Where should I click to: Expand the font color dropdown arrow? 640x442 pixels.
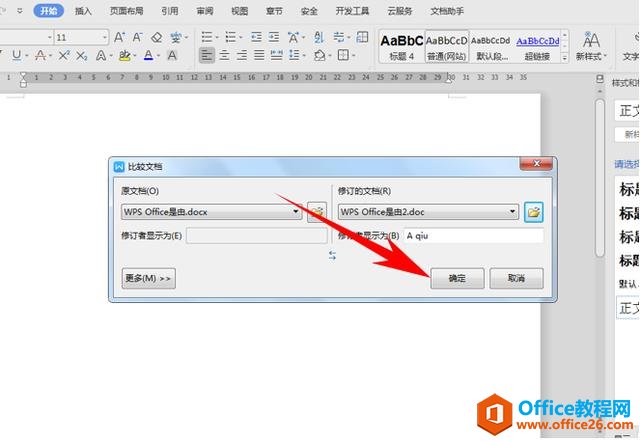(x=158, y=56)
